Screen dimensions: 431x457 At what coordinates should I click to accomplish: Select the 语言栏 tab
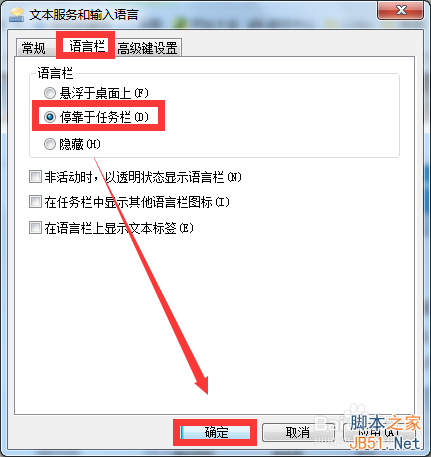point(86,46)
